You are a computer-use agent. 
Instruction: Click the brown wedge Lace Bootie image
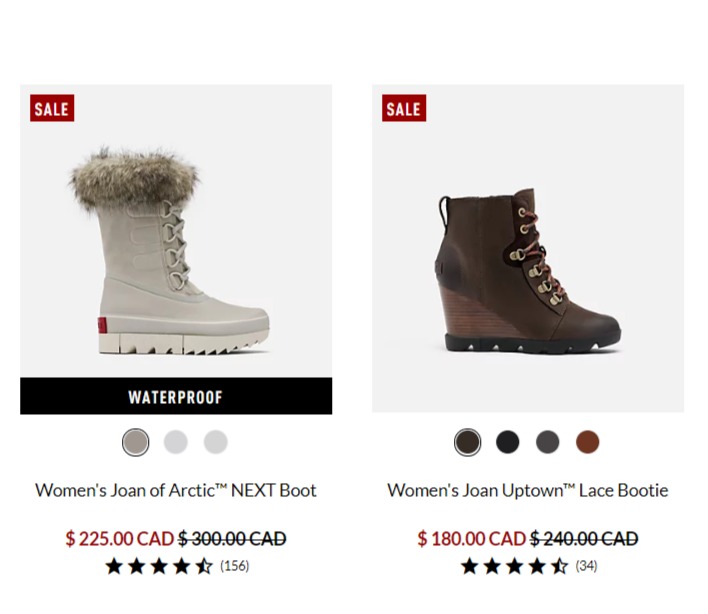[528, 248]
